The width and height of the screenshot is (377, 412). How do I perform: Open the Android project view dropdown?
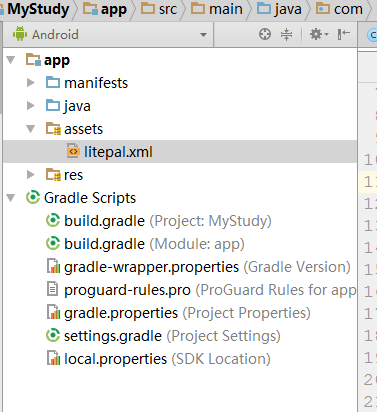pyautogui.click(x=108, y=34)
